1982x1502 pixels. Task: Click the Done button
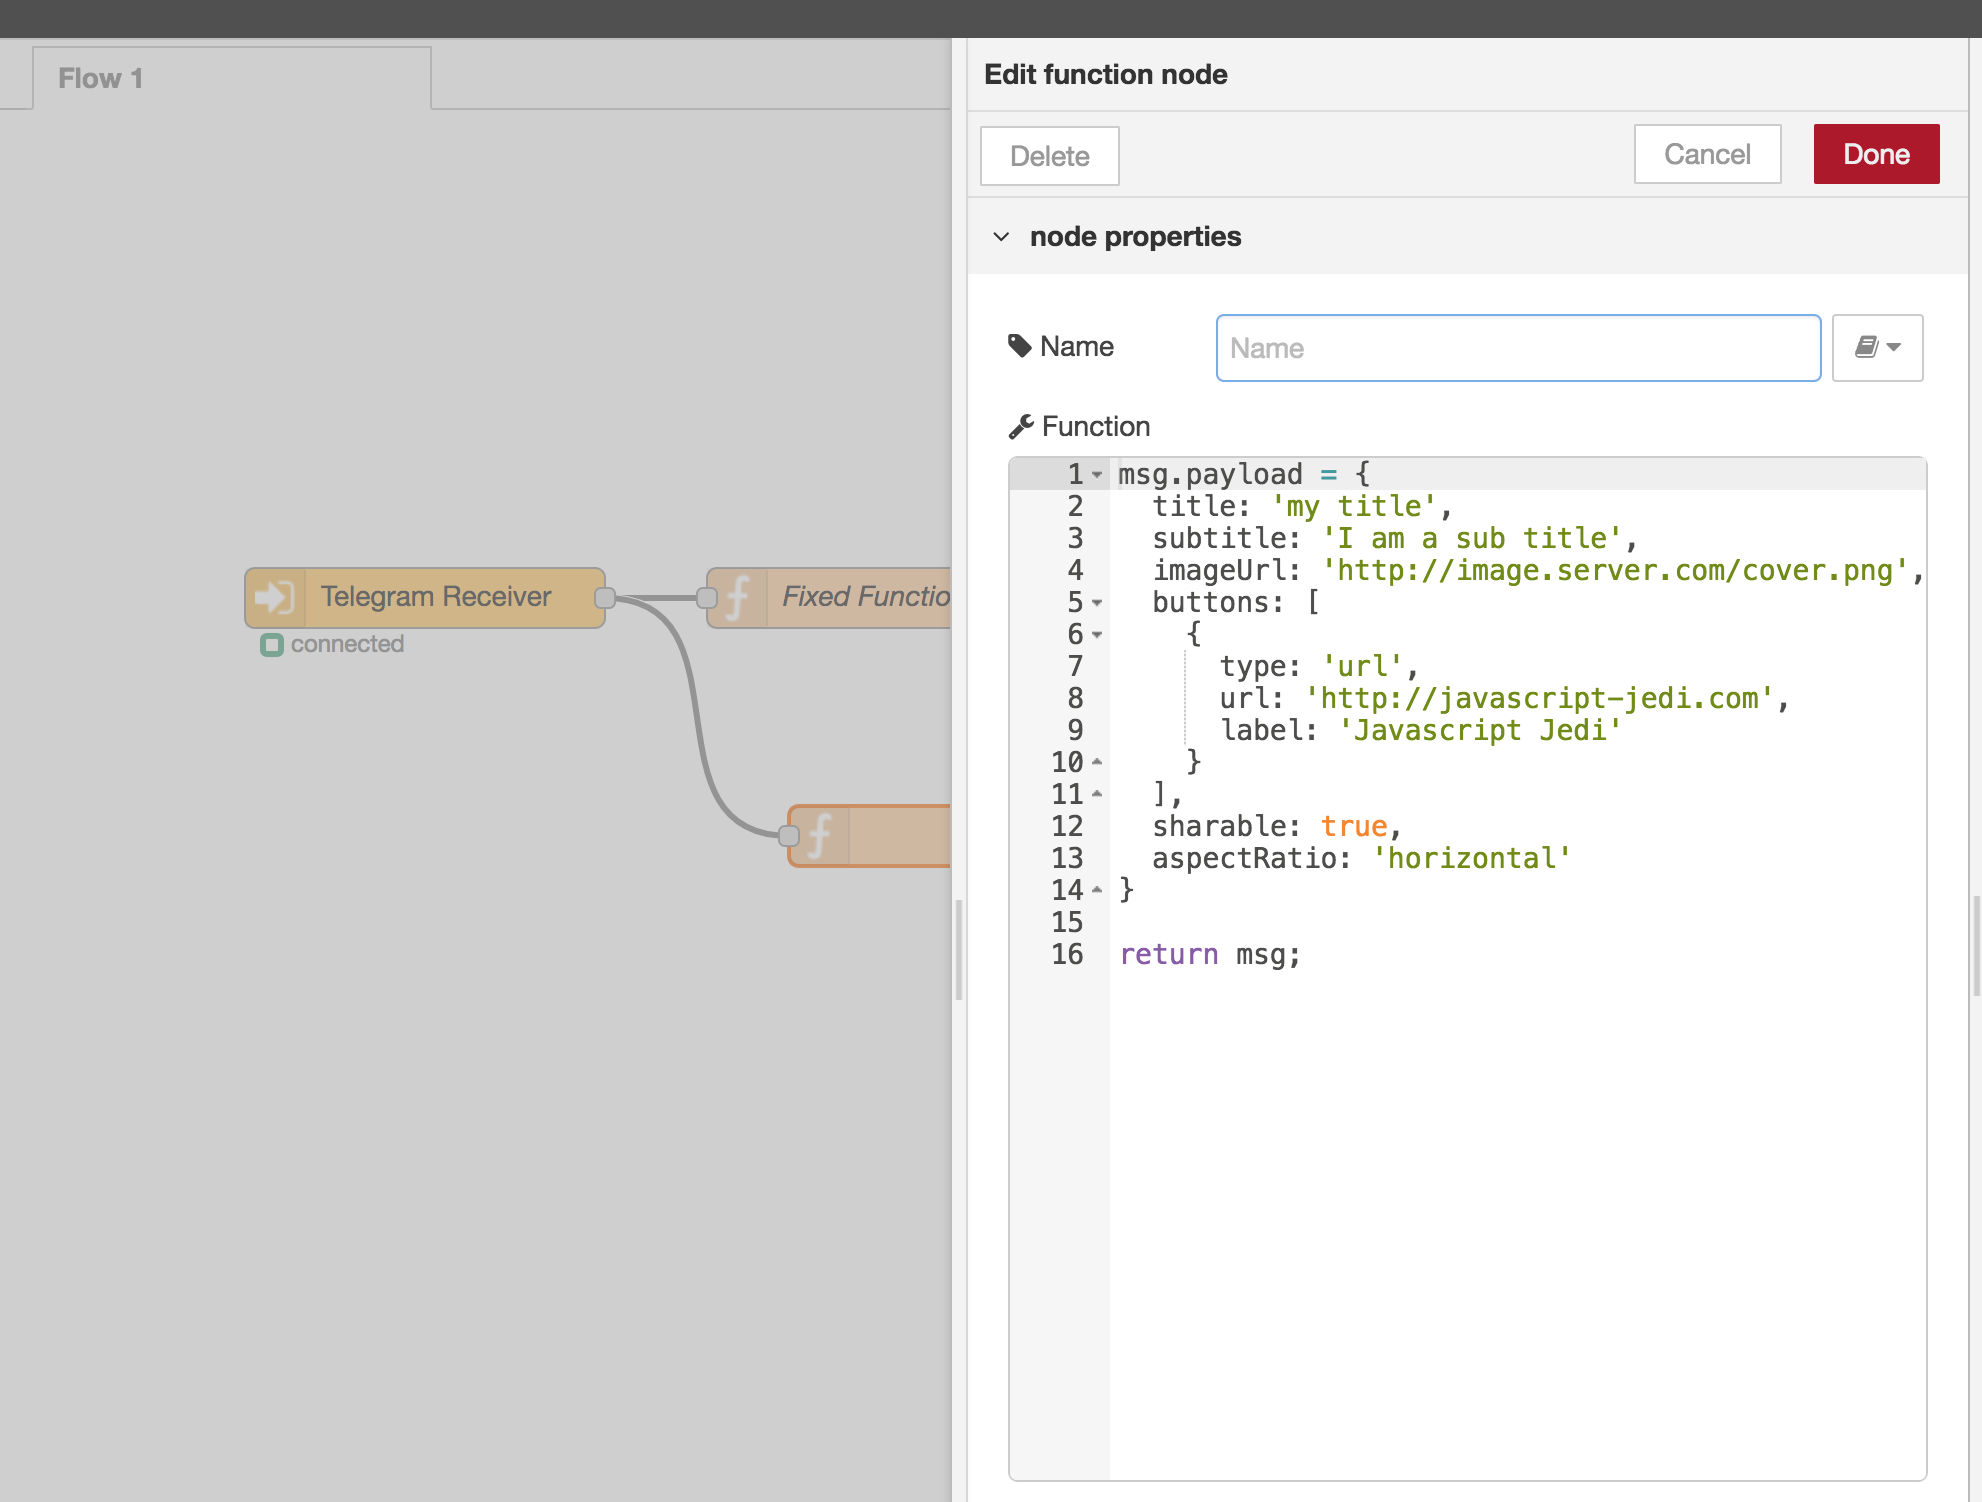pos(1875,153)
